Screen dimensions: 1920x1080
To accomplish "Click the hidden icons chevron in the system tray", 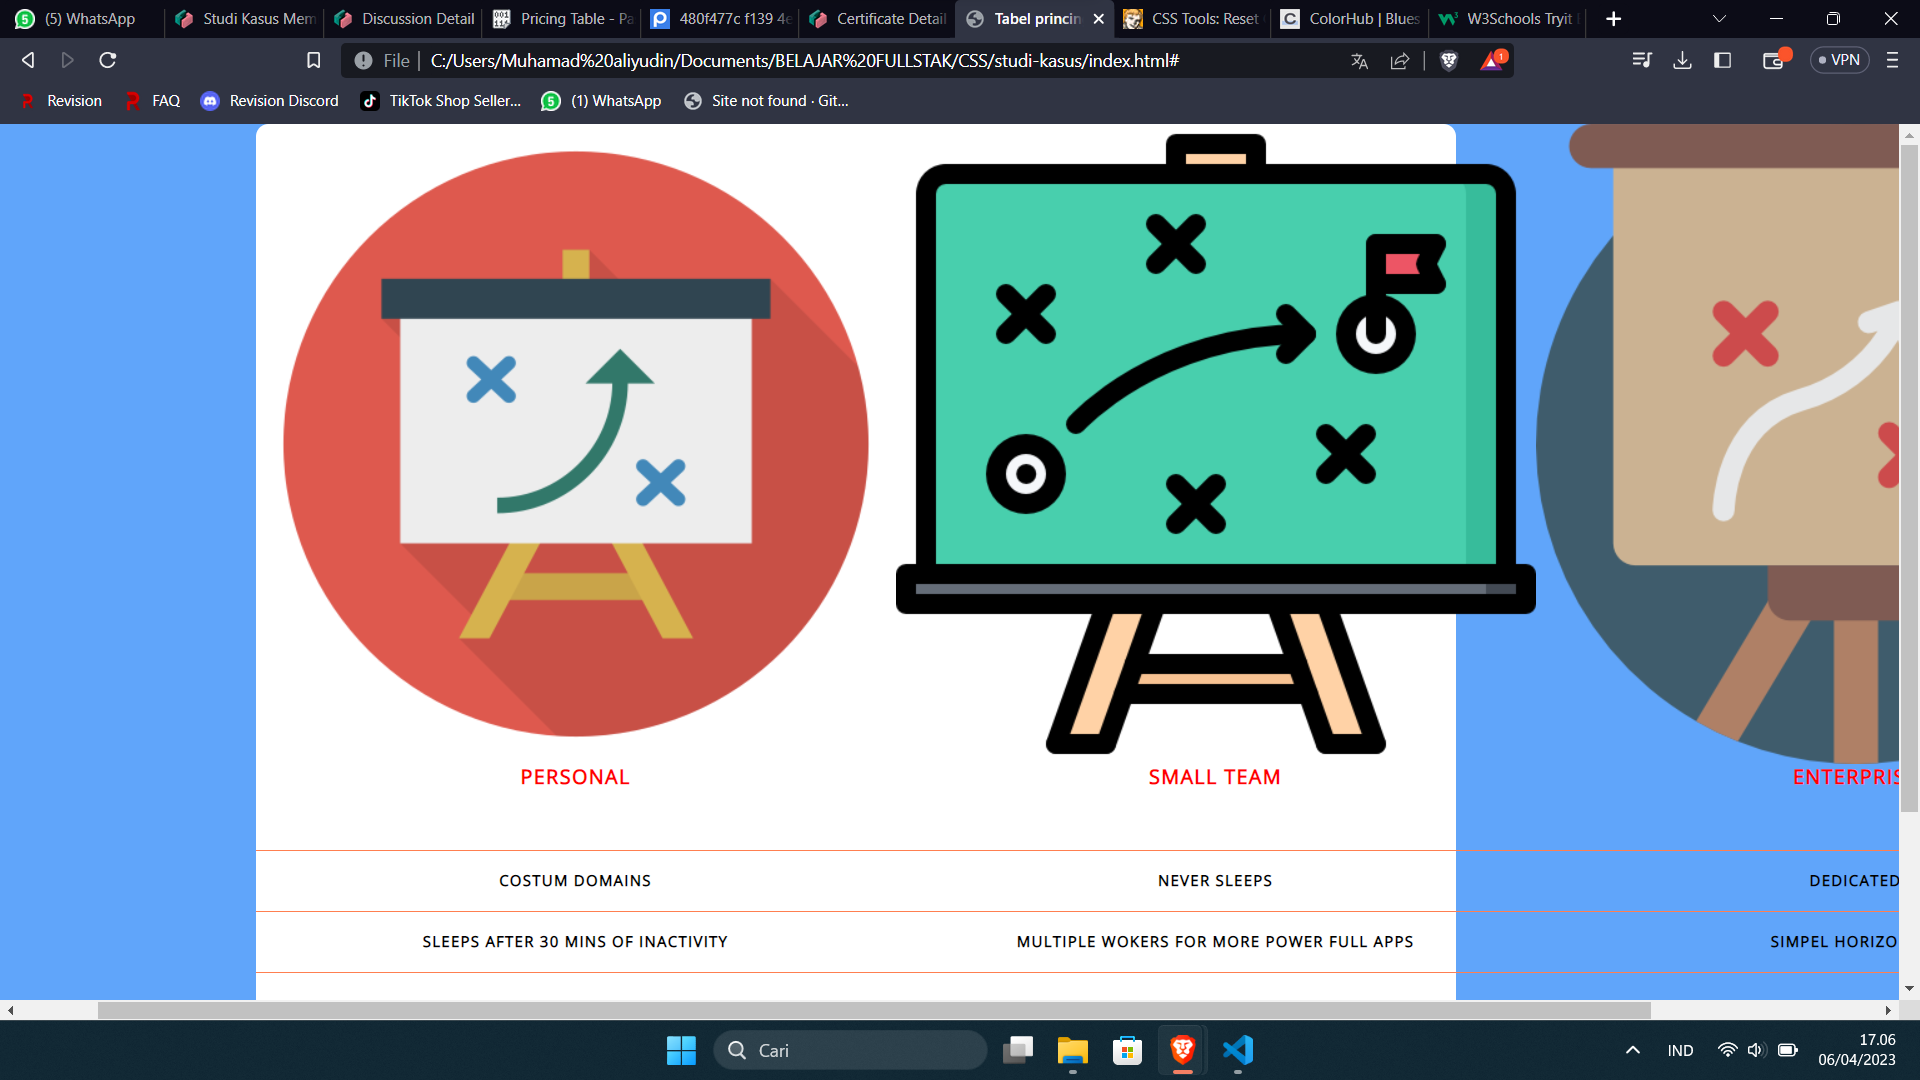I will (1632, 1050).
